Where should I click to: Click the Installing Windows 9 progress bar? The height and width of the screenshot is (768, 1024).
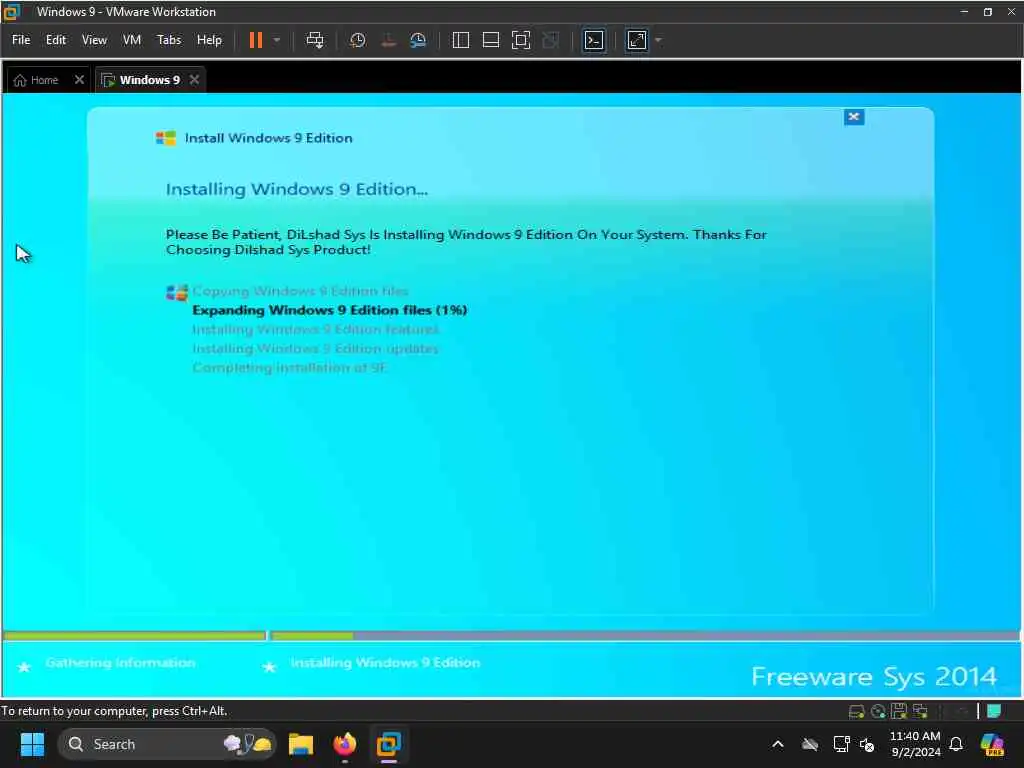(645, 635)
